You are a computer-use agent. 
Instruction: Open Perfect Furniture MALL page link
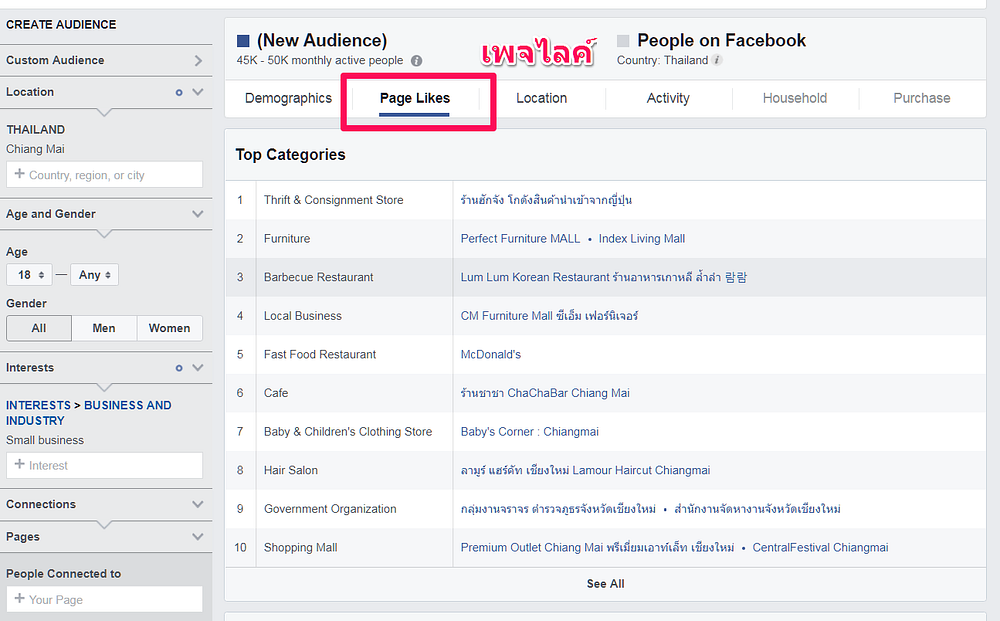click(x=520, y=238)
